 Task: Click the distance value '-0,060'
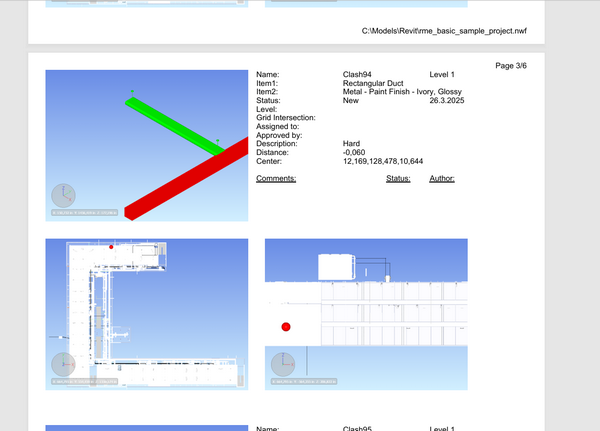click(354, 152)
